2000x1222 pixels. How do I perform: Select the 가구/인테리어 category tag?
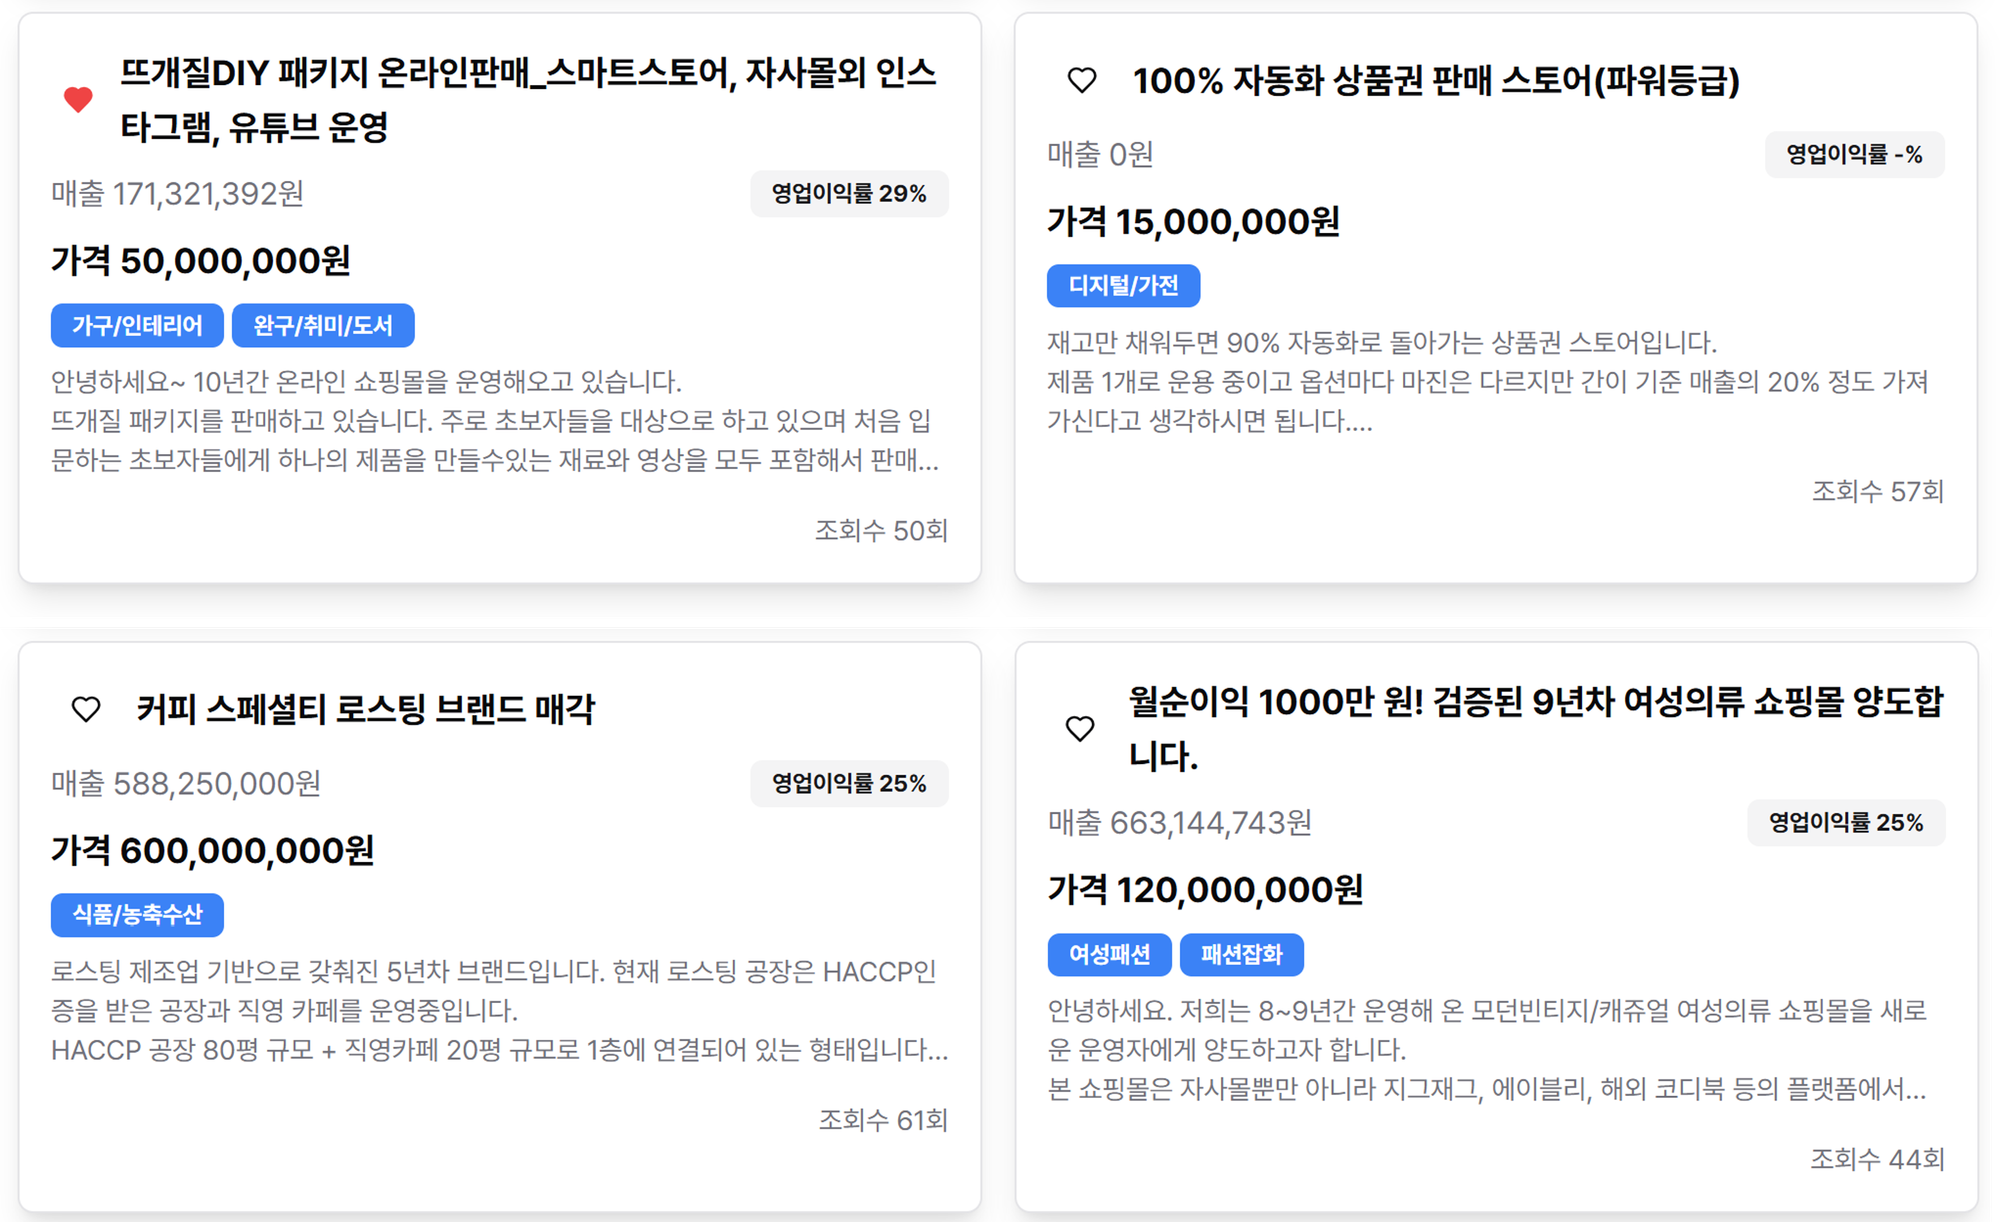[137, 325]
